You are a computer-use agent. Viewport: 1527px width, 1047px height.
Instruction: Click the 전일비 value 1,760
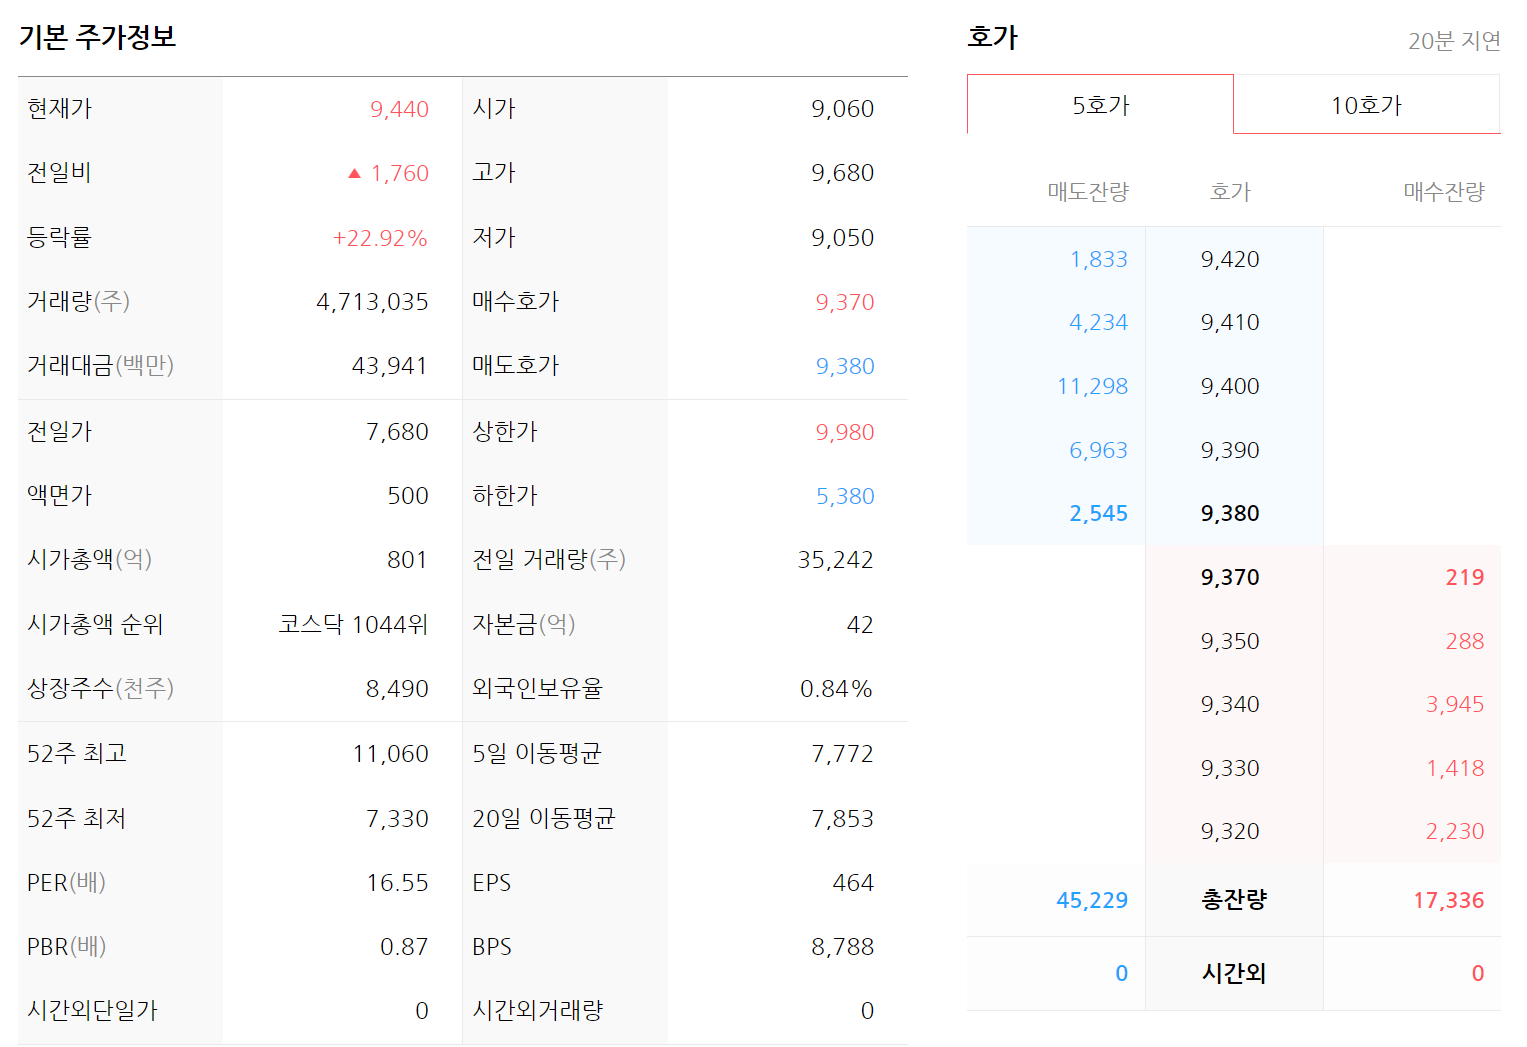pos(399,173)
